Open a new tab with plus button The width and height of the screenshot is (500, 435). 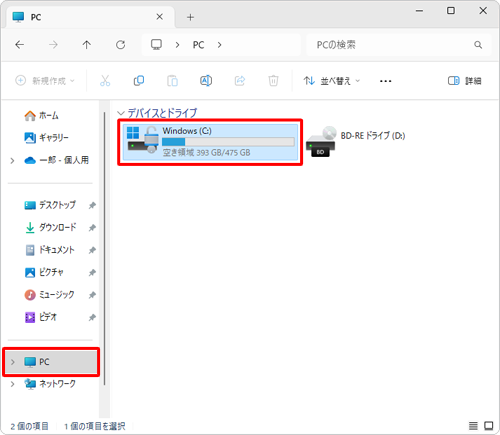(190, 17)
